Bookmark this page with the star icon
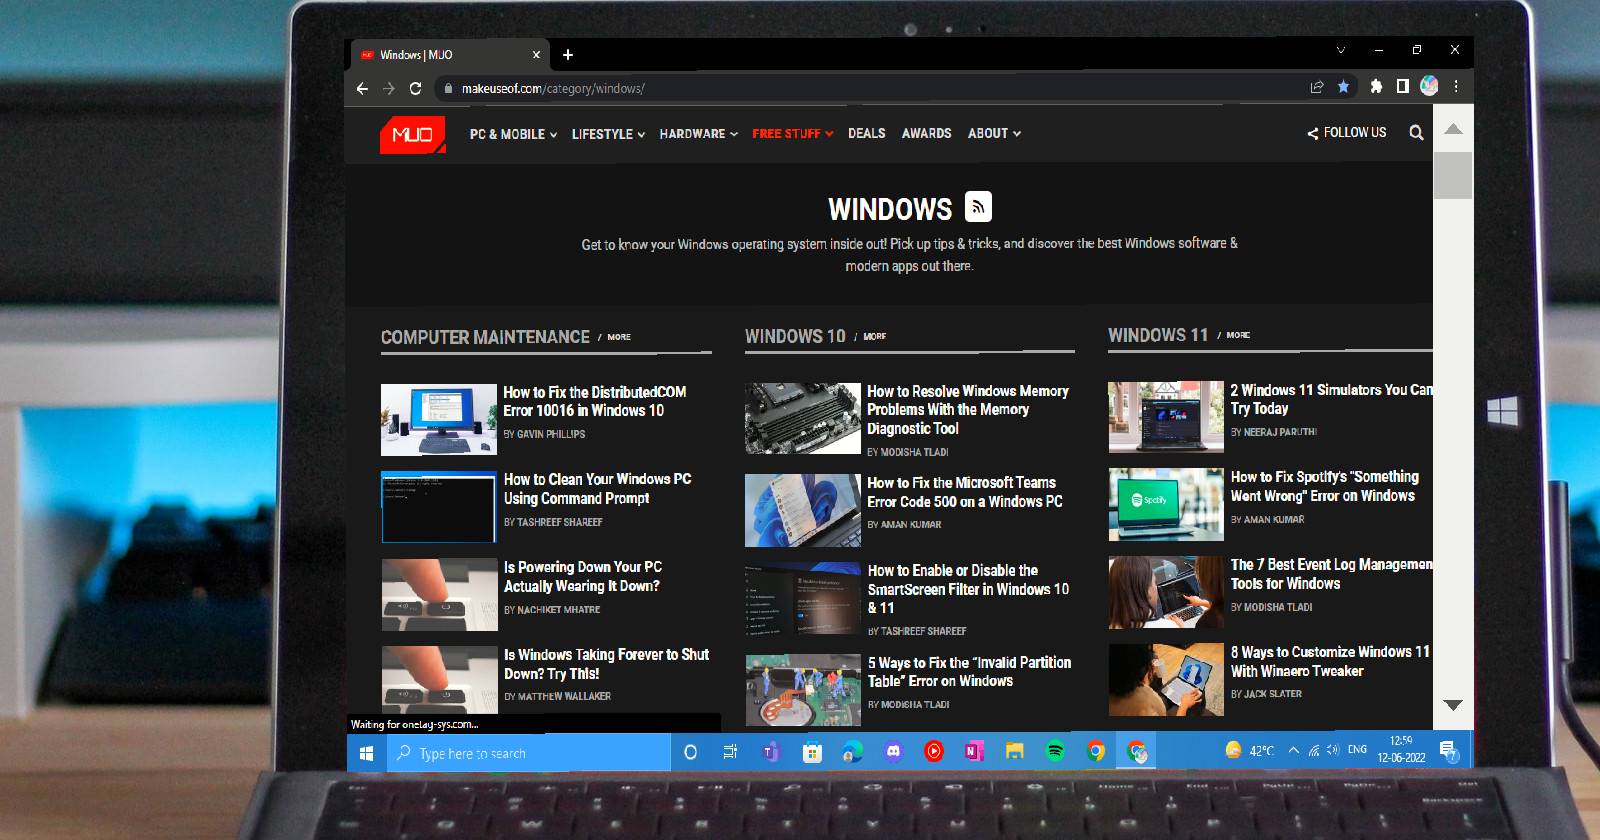Viewport: 1600px width, 840px height. (1343, 87)
